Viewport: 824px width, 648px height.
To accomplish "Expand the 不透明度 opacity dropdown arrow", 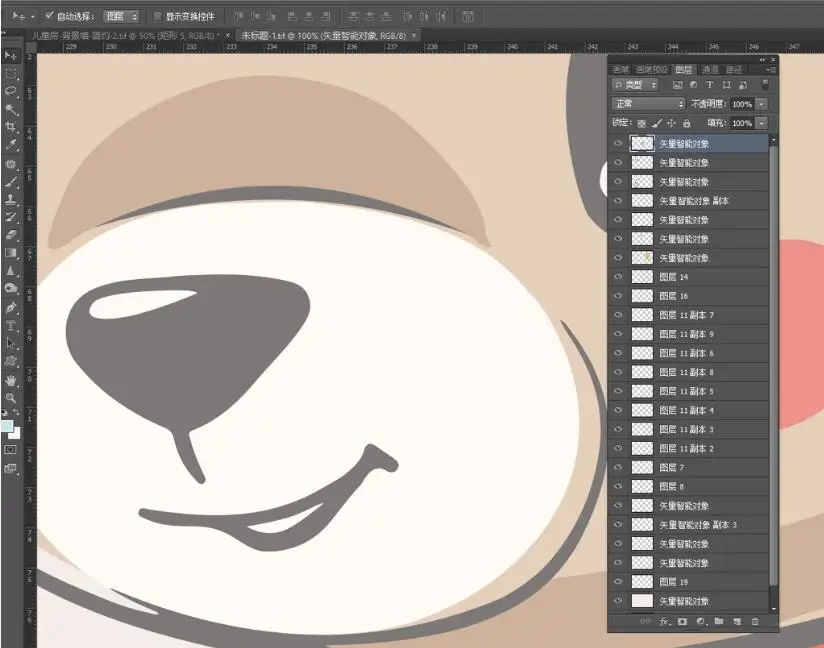I will (762, 104).
